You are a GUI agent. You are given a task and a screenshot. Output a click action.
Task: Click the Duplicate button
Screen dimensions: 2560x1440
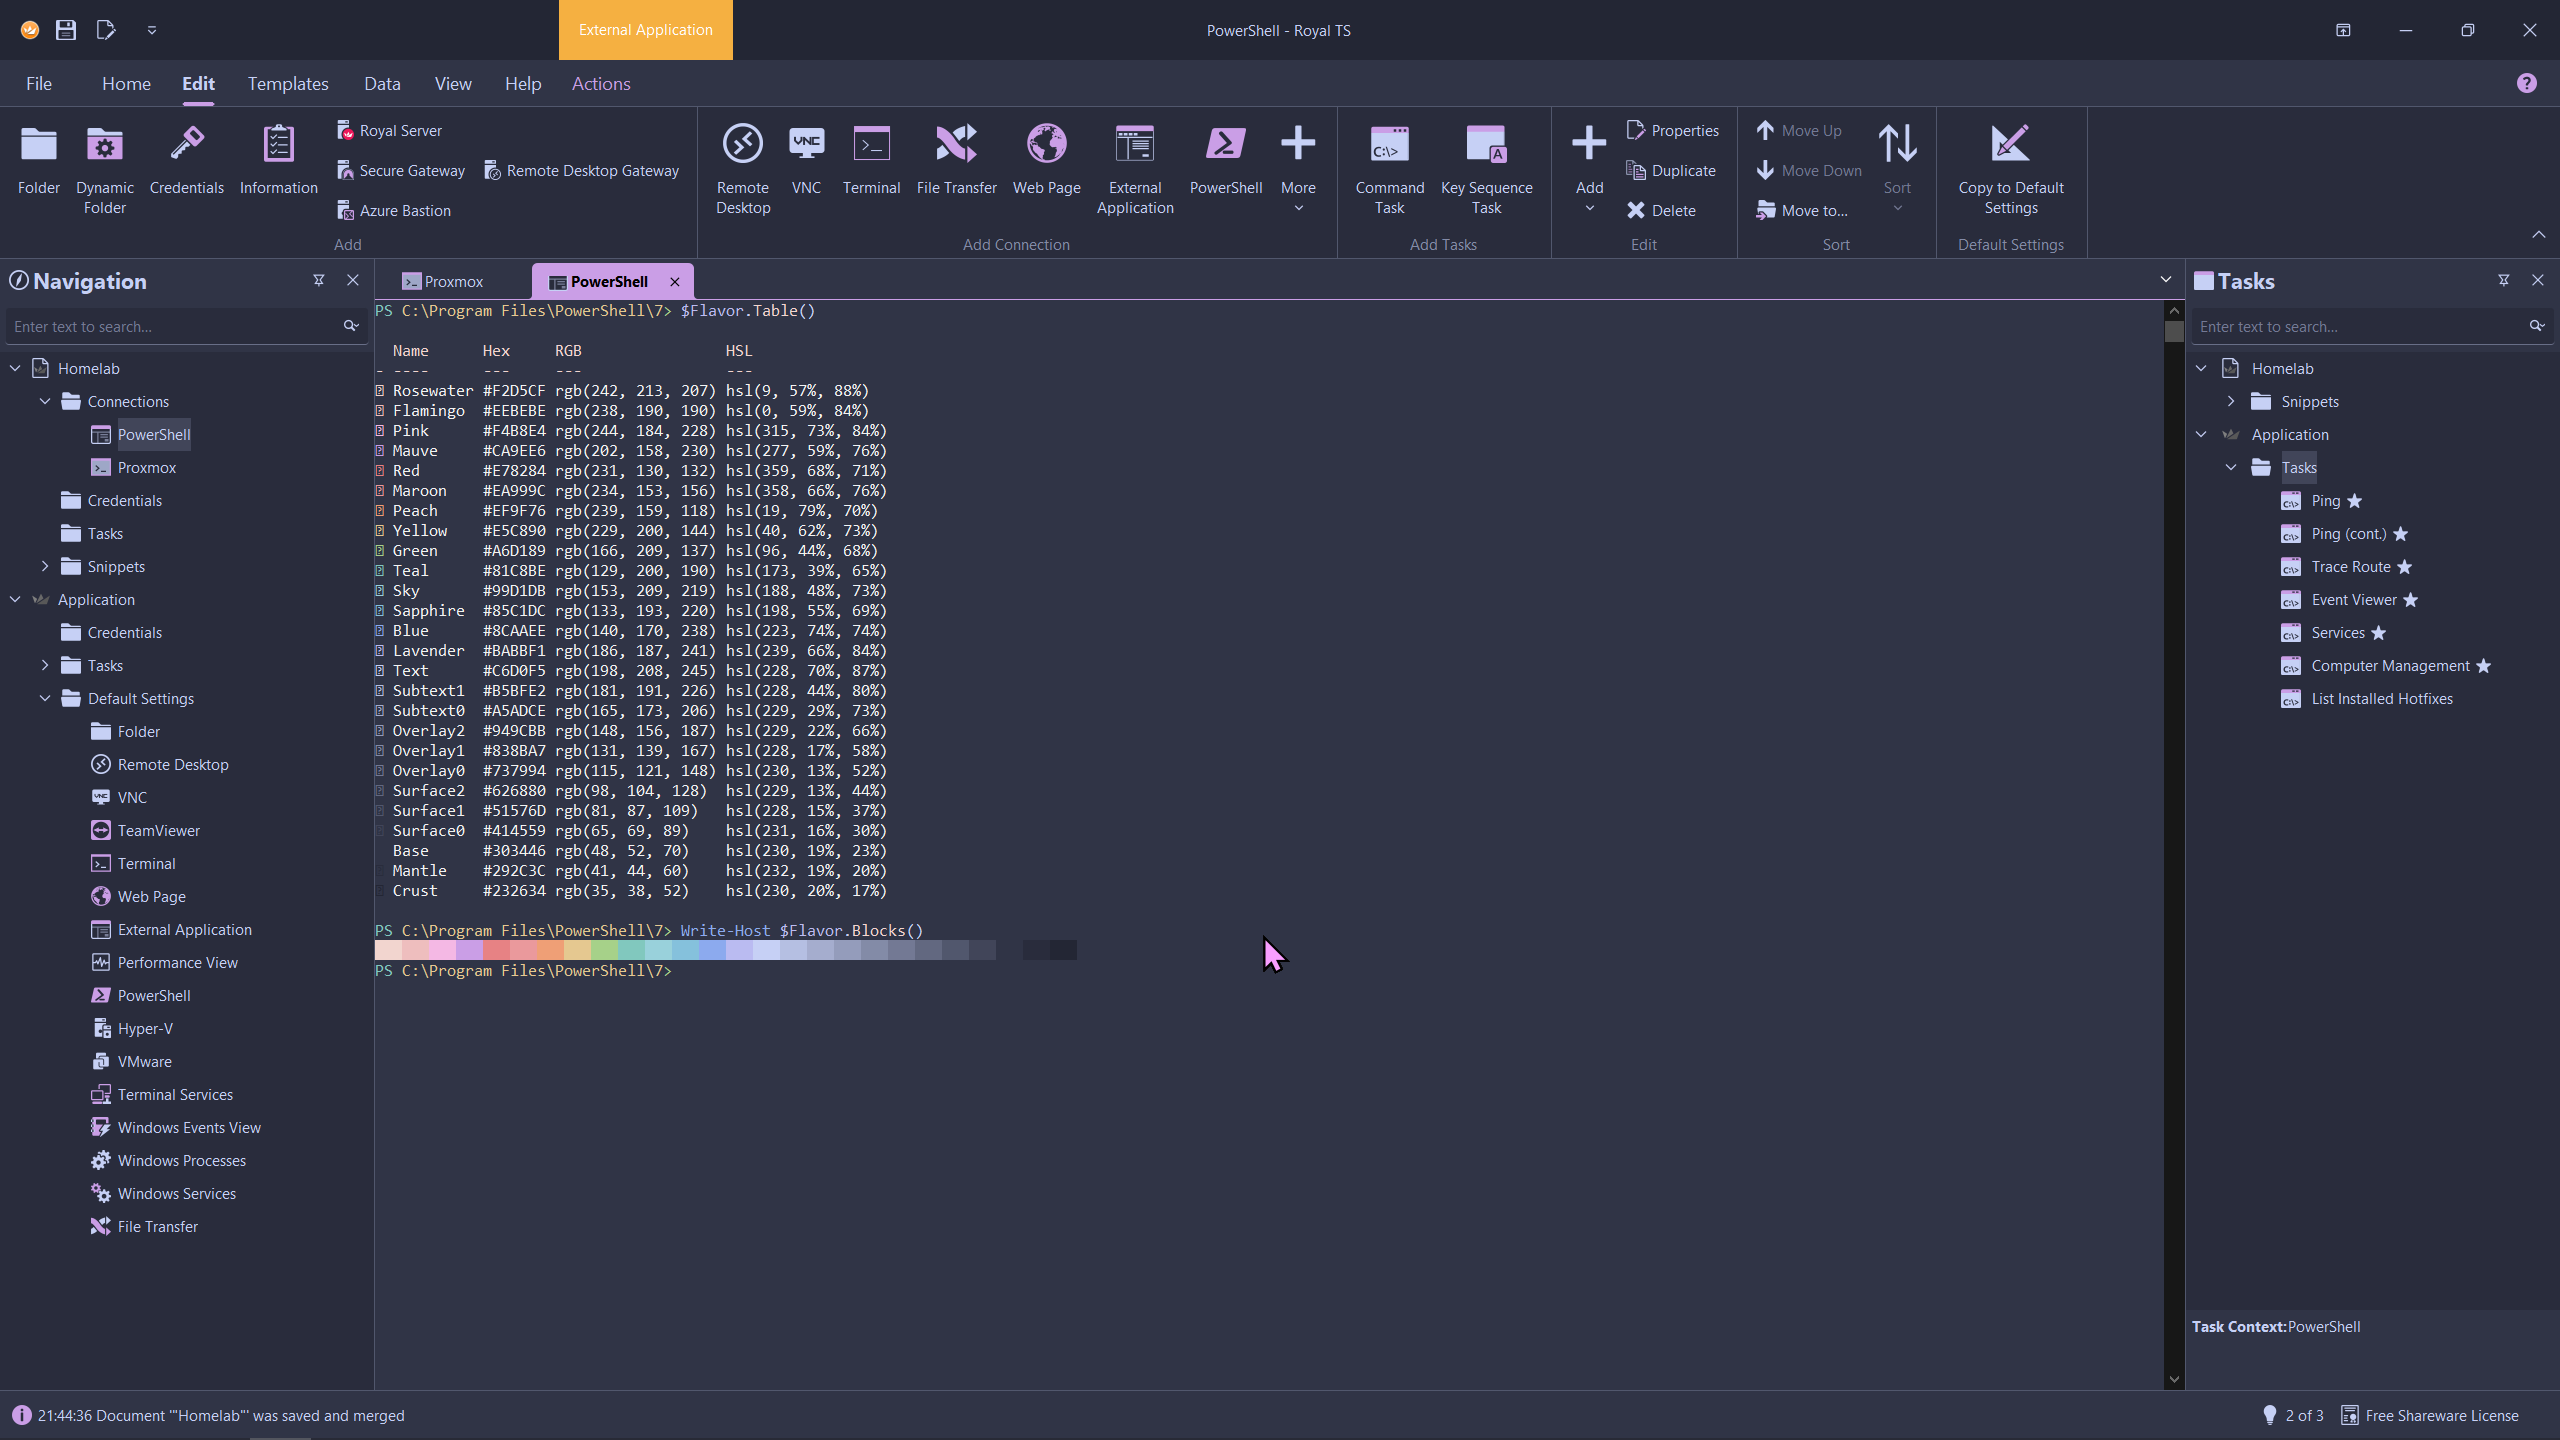pos(1671,171)
